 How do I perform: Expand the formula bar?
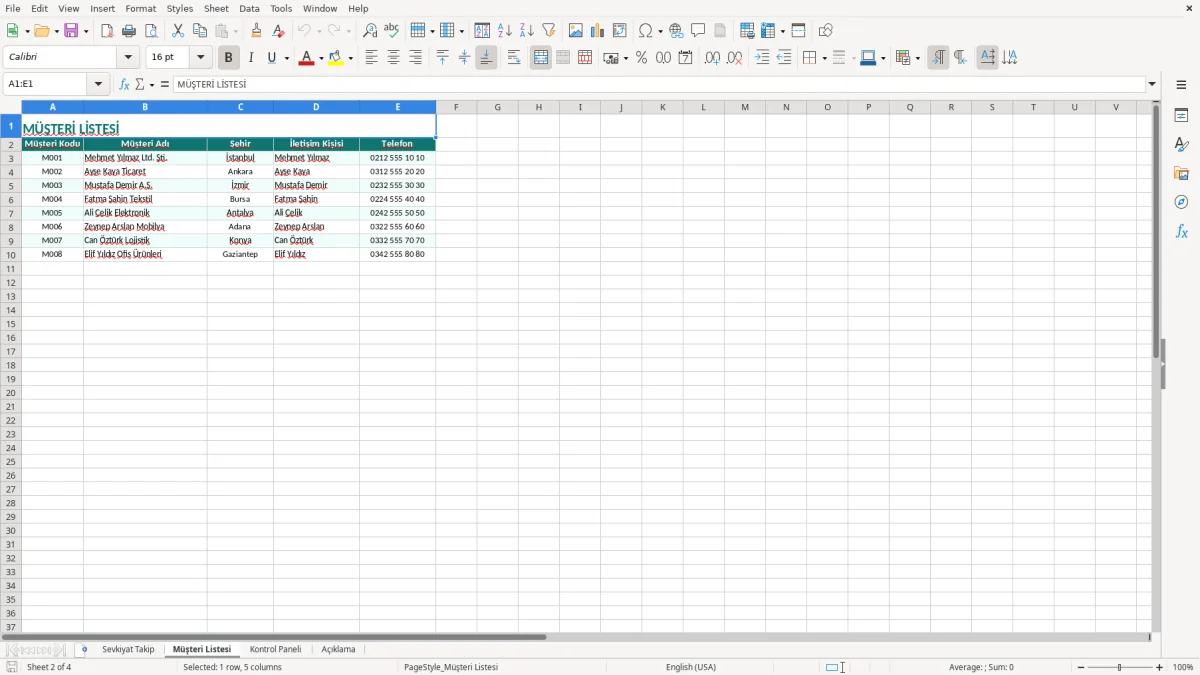click(x=1152, y=85)
